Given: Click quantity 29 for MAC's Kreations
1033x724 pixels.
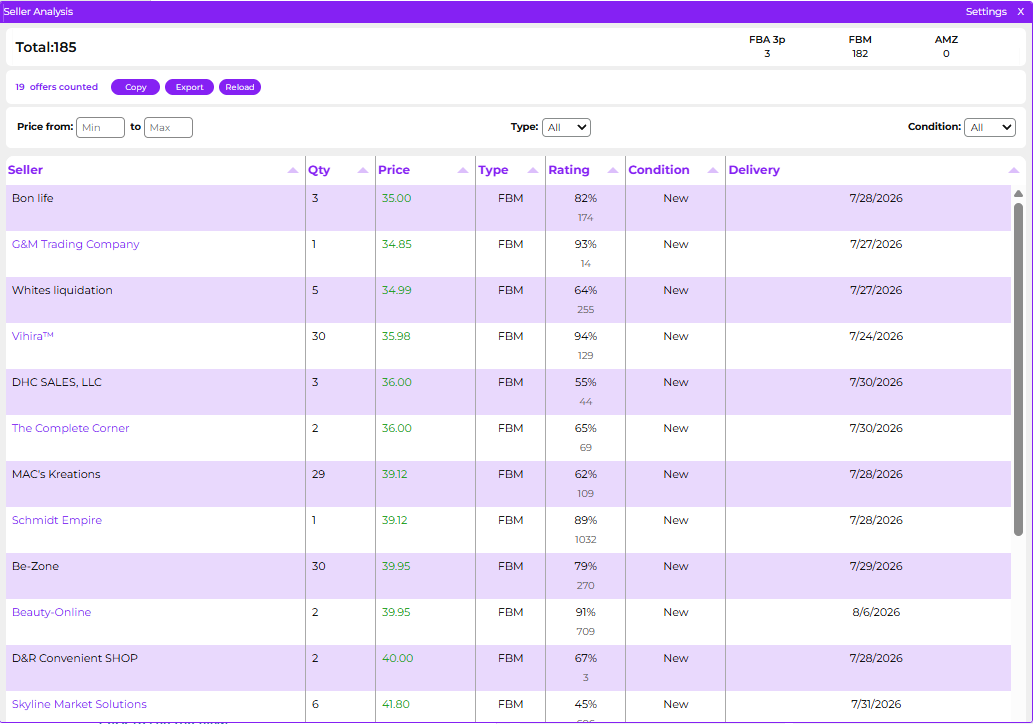Looking at the screenshot, I should (318, 474).
